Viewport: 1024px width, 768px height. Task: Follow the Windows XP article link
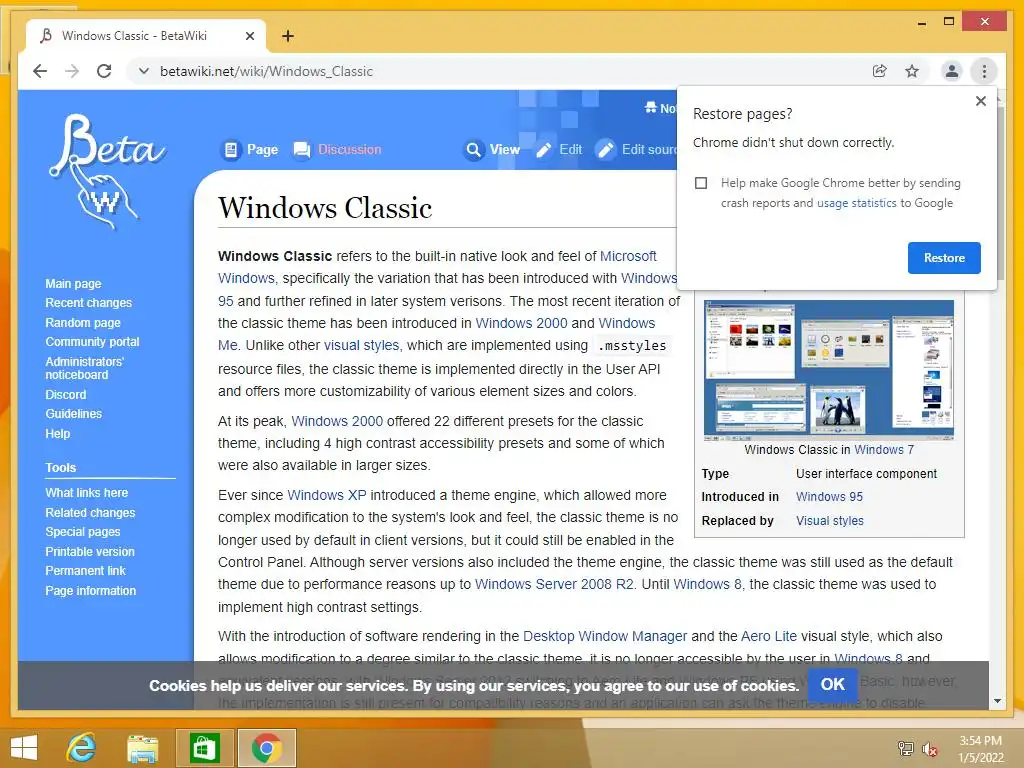coord(327,495)
